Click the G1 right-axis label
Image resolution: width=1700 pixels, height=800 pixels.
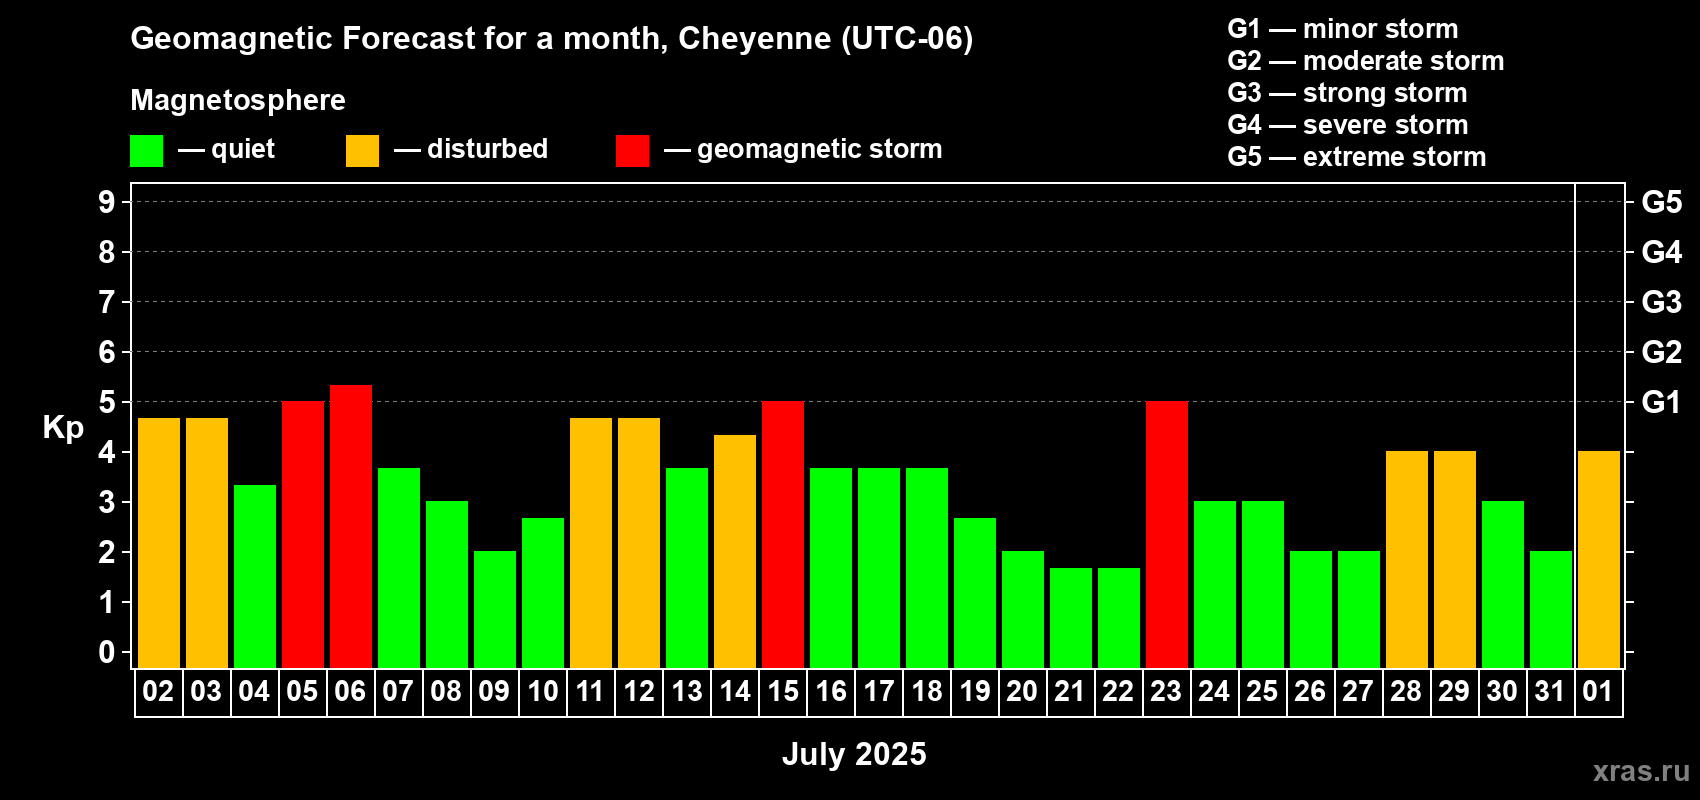click(1661, 402)
